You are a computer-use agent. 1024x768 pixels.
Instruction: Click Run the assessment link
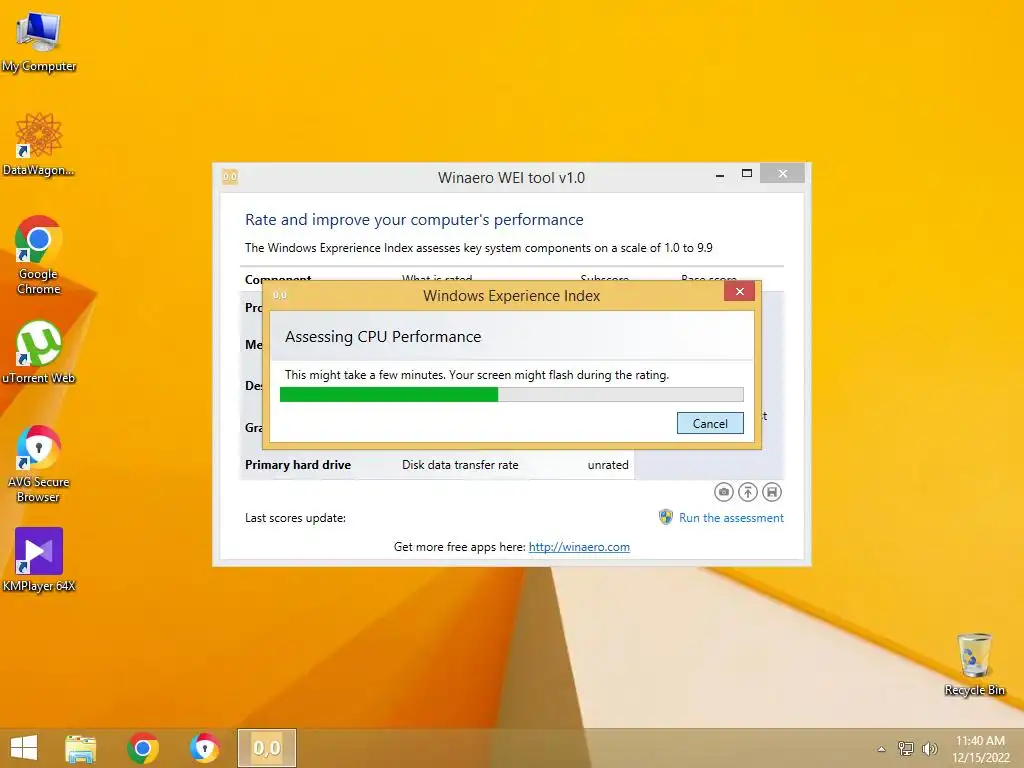click(731, 518)
